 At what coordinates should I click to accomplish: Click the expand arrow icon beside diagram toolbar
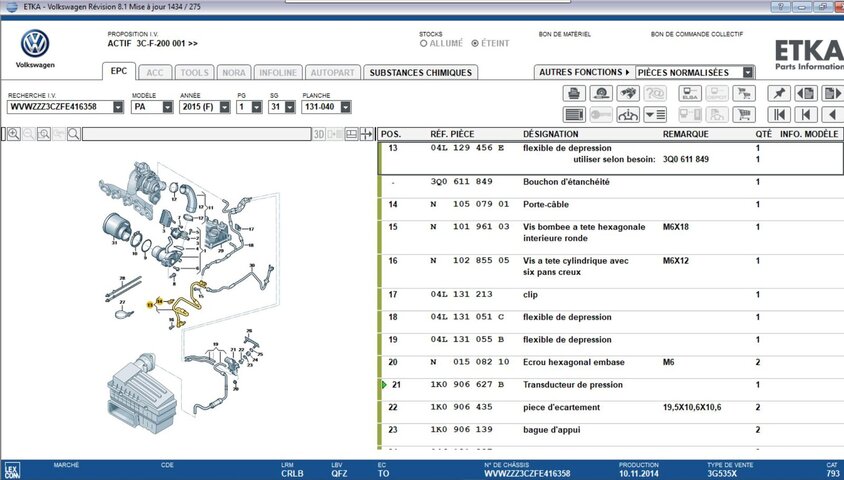367,134
